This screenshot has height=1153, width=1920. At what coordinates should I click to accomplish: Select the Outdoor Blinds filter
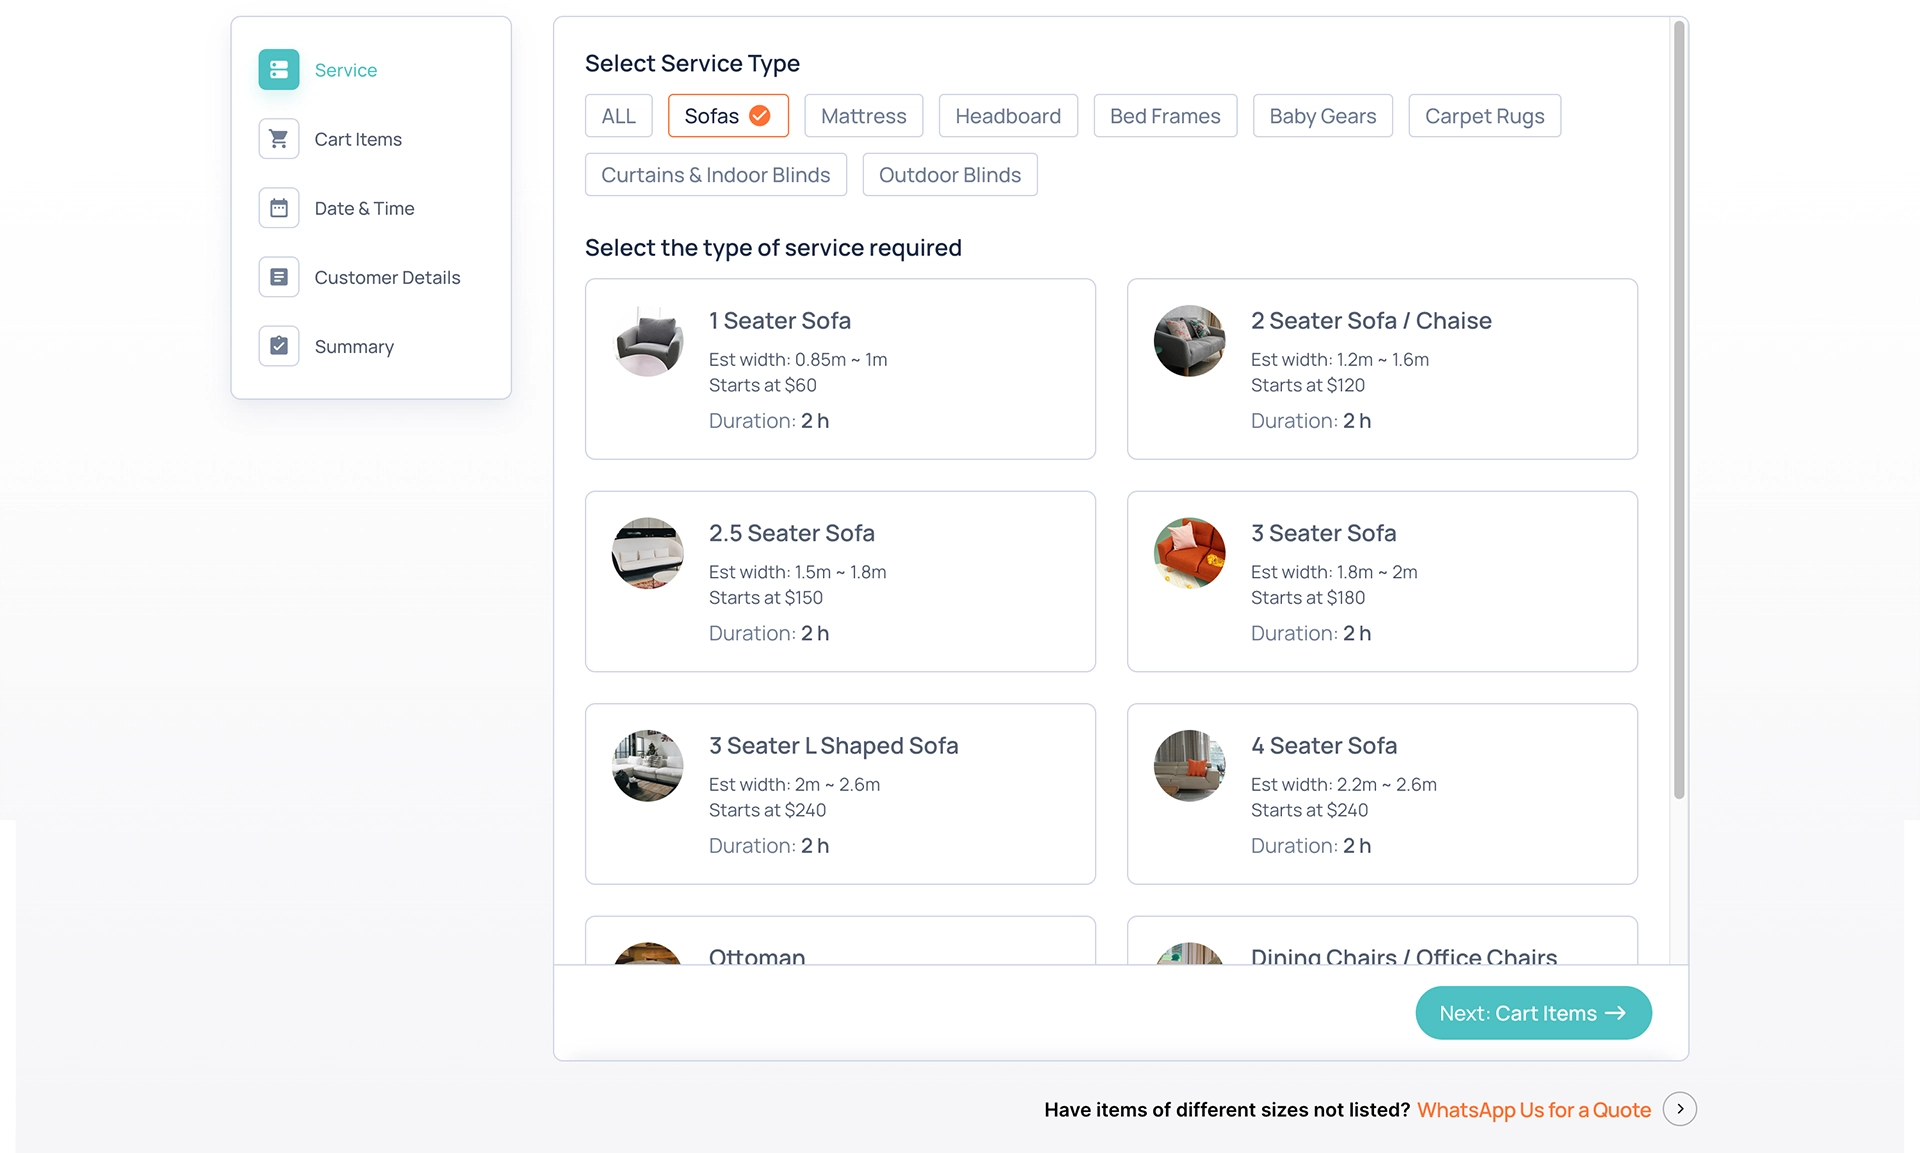coord(950,175)
